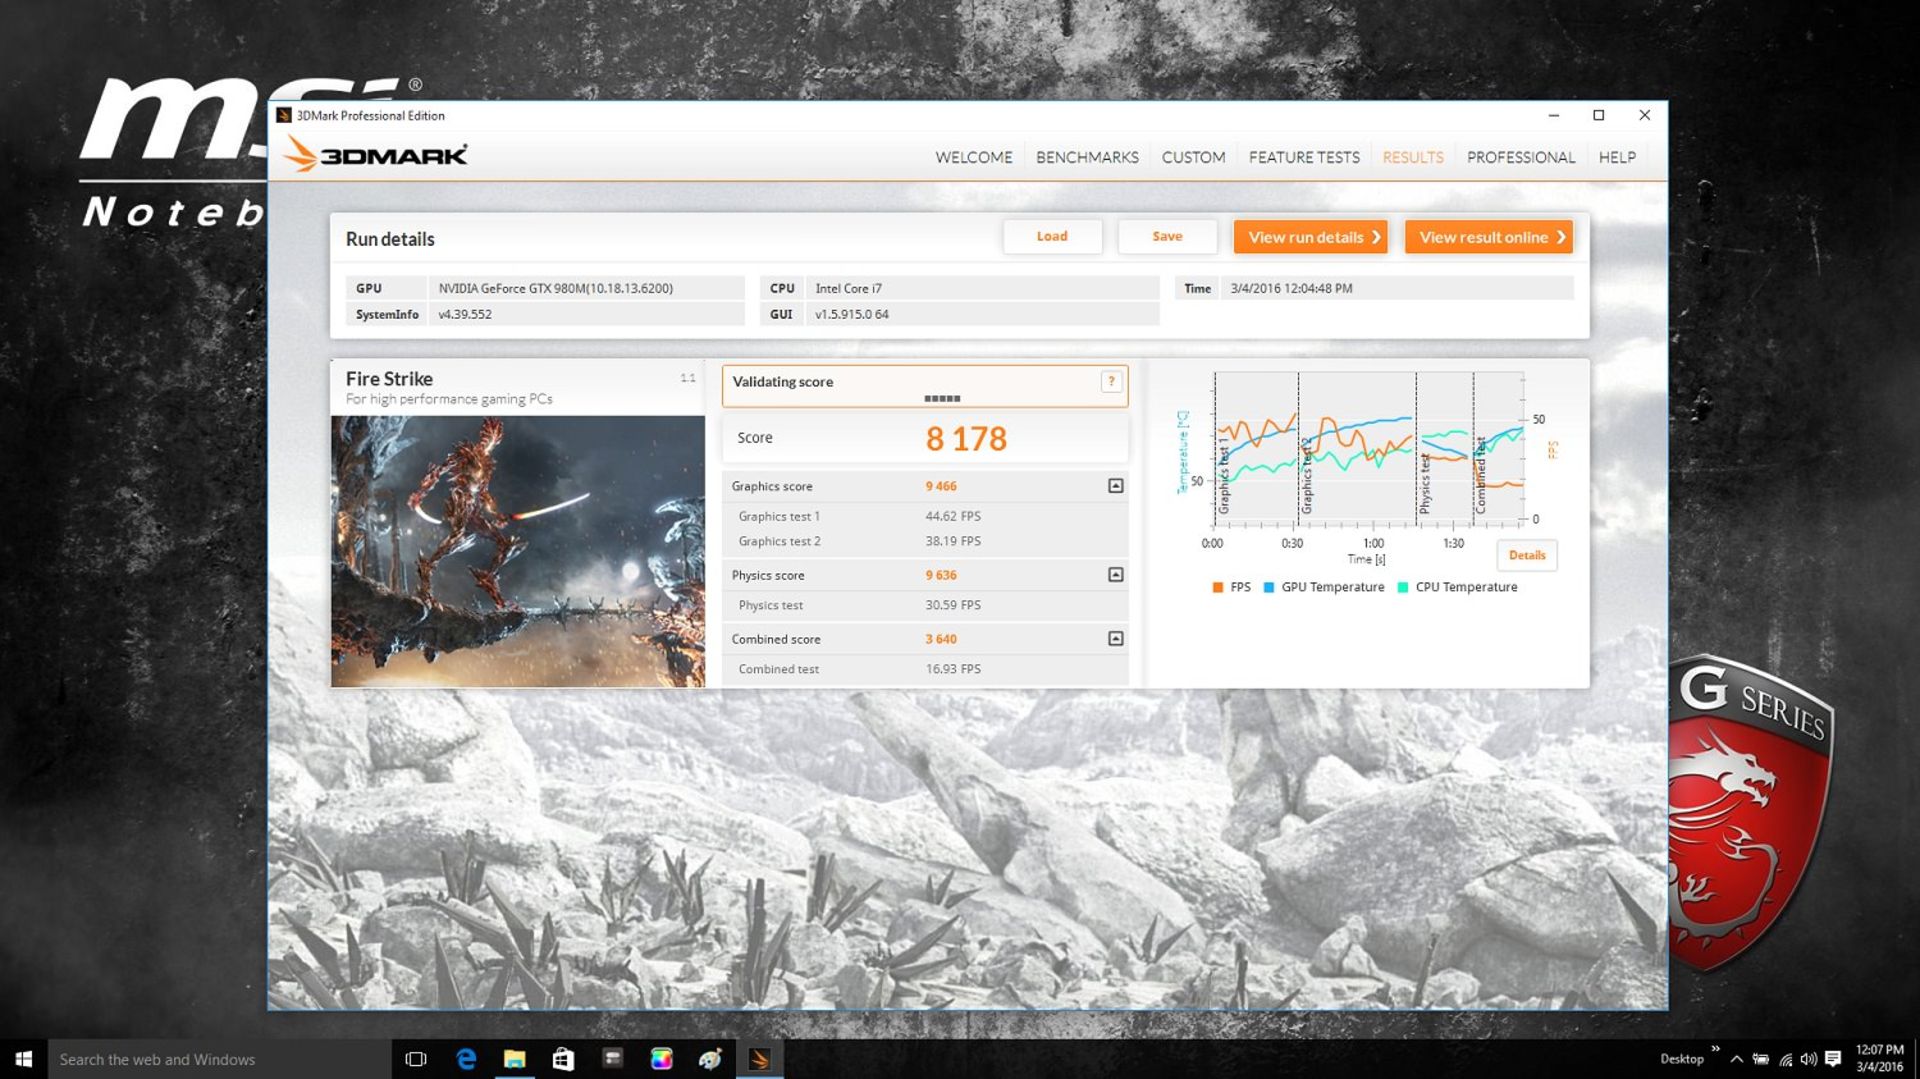Click Combined test value 16.93 FPS

click(x=953, y=669)
